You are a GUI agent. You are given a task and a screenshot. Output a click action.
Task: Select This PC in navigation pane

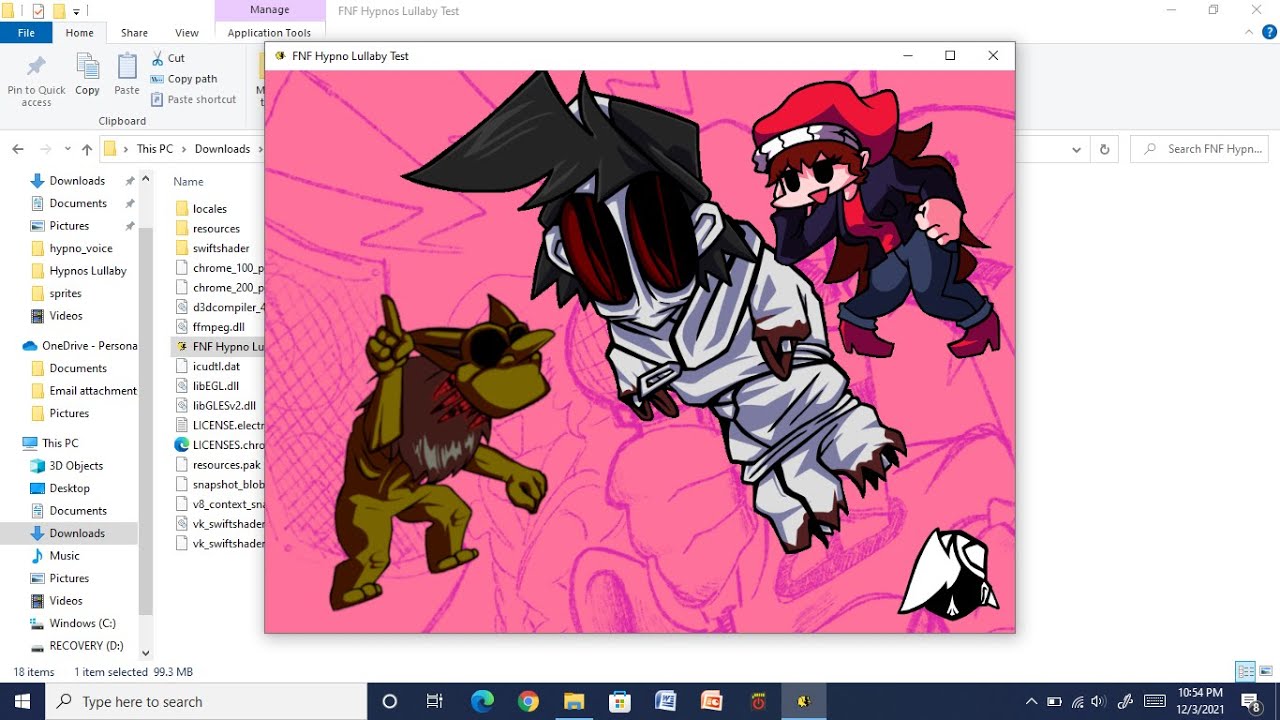tap(60, 443)
